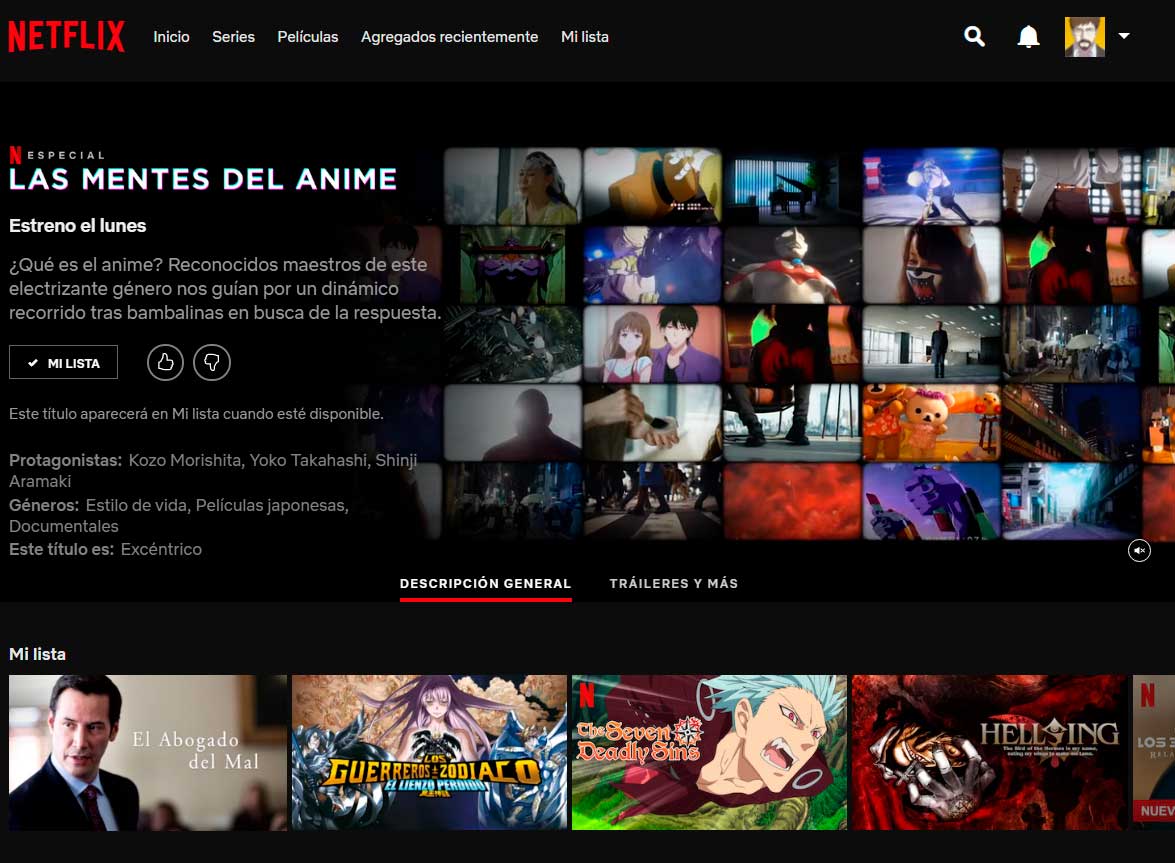Open Los Guerreros del Zodiaco thumbnail
1175x863 pixels.
pyautogui.click(x=429, y=752)
